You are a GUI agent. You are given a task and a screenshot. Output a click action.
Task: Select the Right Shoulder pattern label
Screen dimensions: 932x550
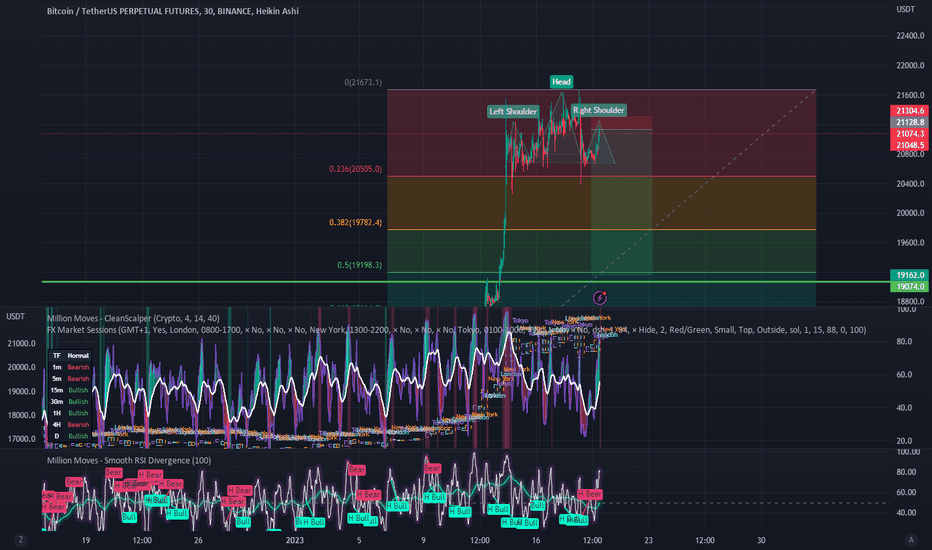(x=599, y=110)
